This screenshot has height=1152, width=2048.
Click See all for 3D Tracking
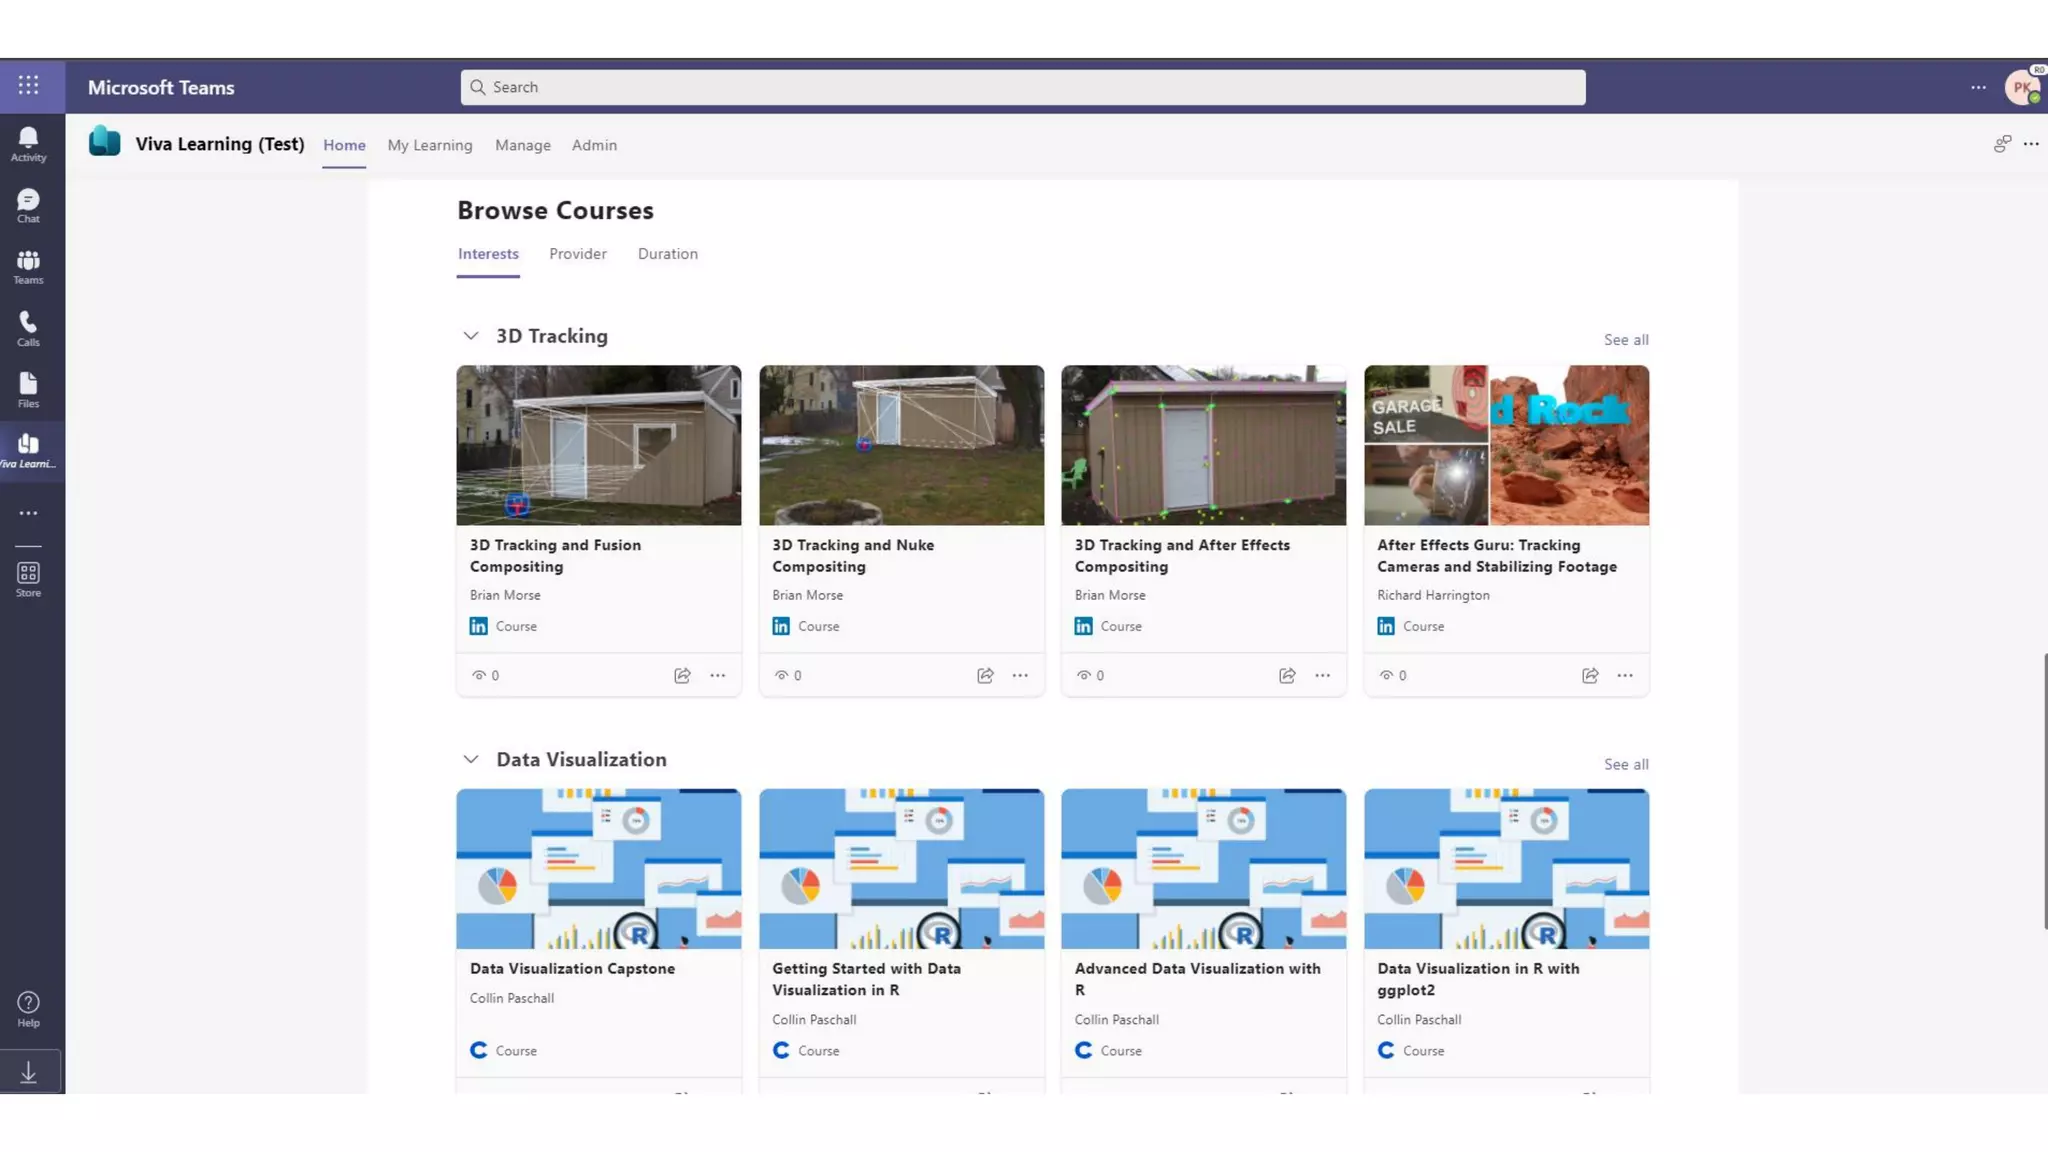pyautogui.click(x=1626, y=340)
